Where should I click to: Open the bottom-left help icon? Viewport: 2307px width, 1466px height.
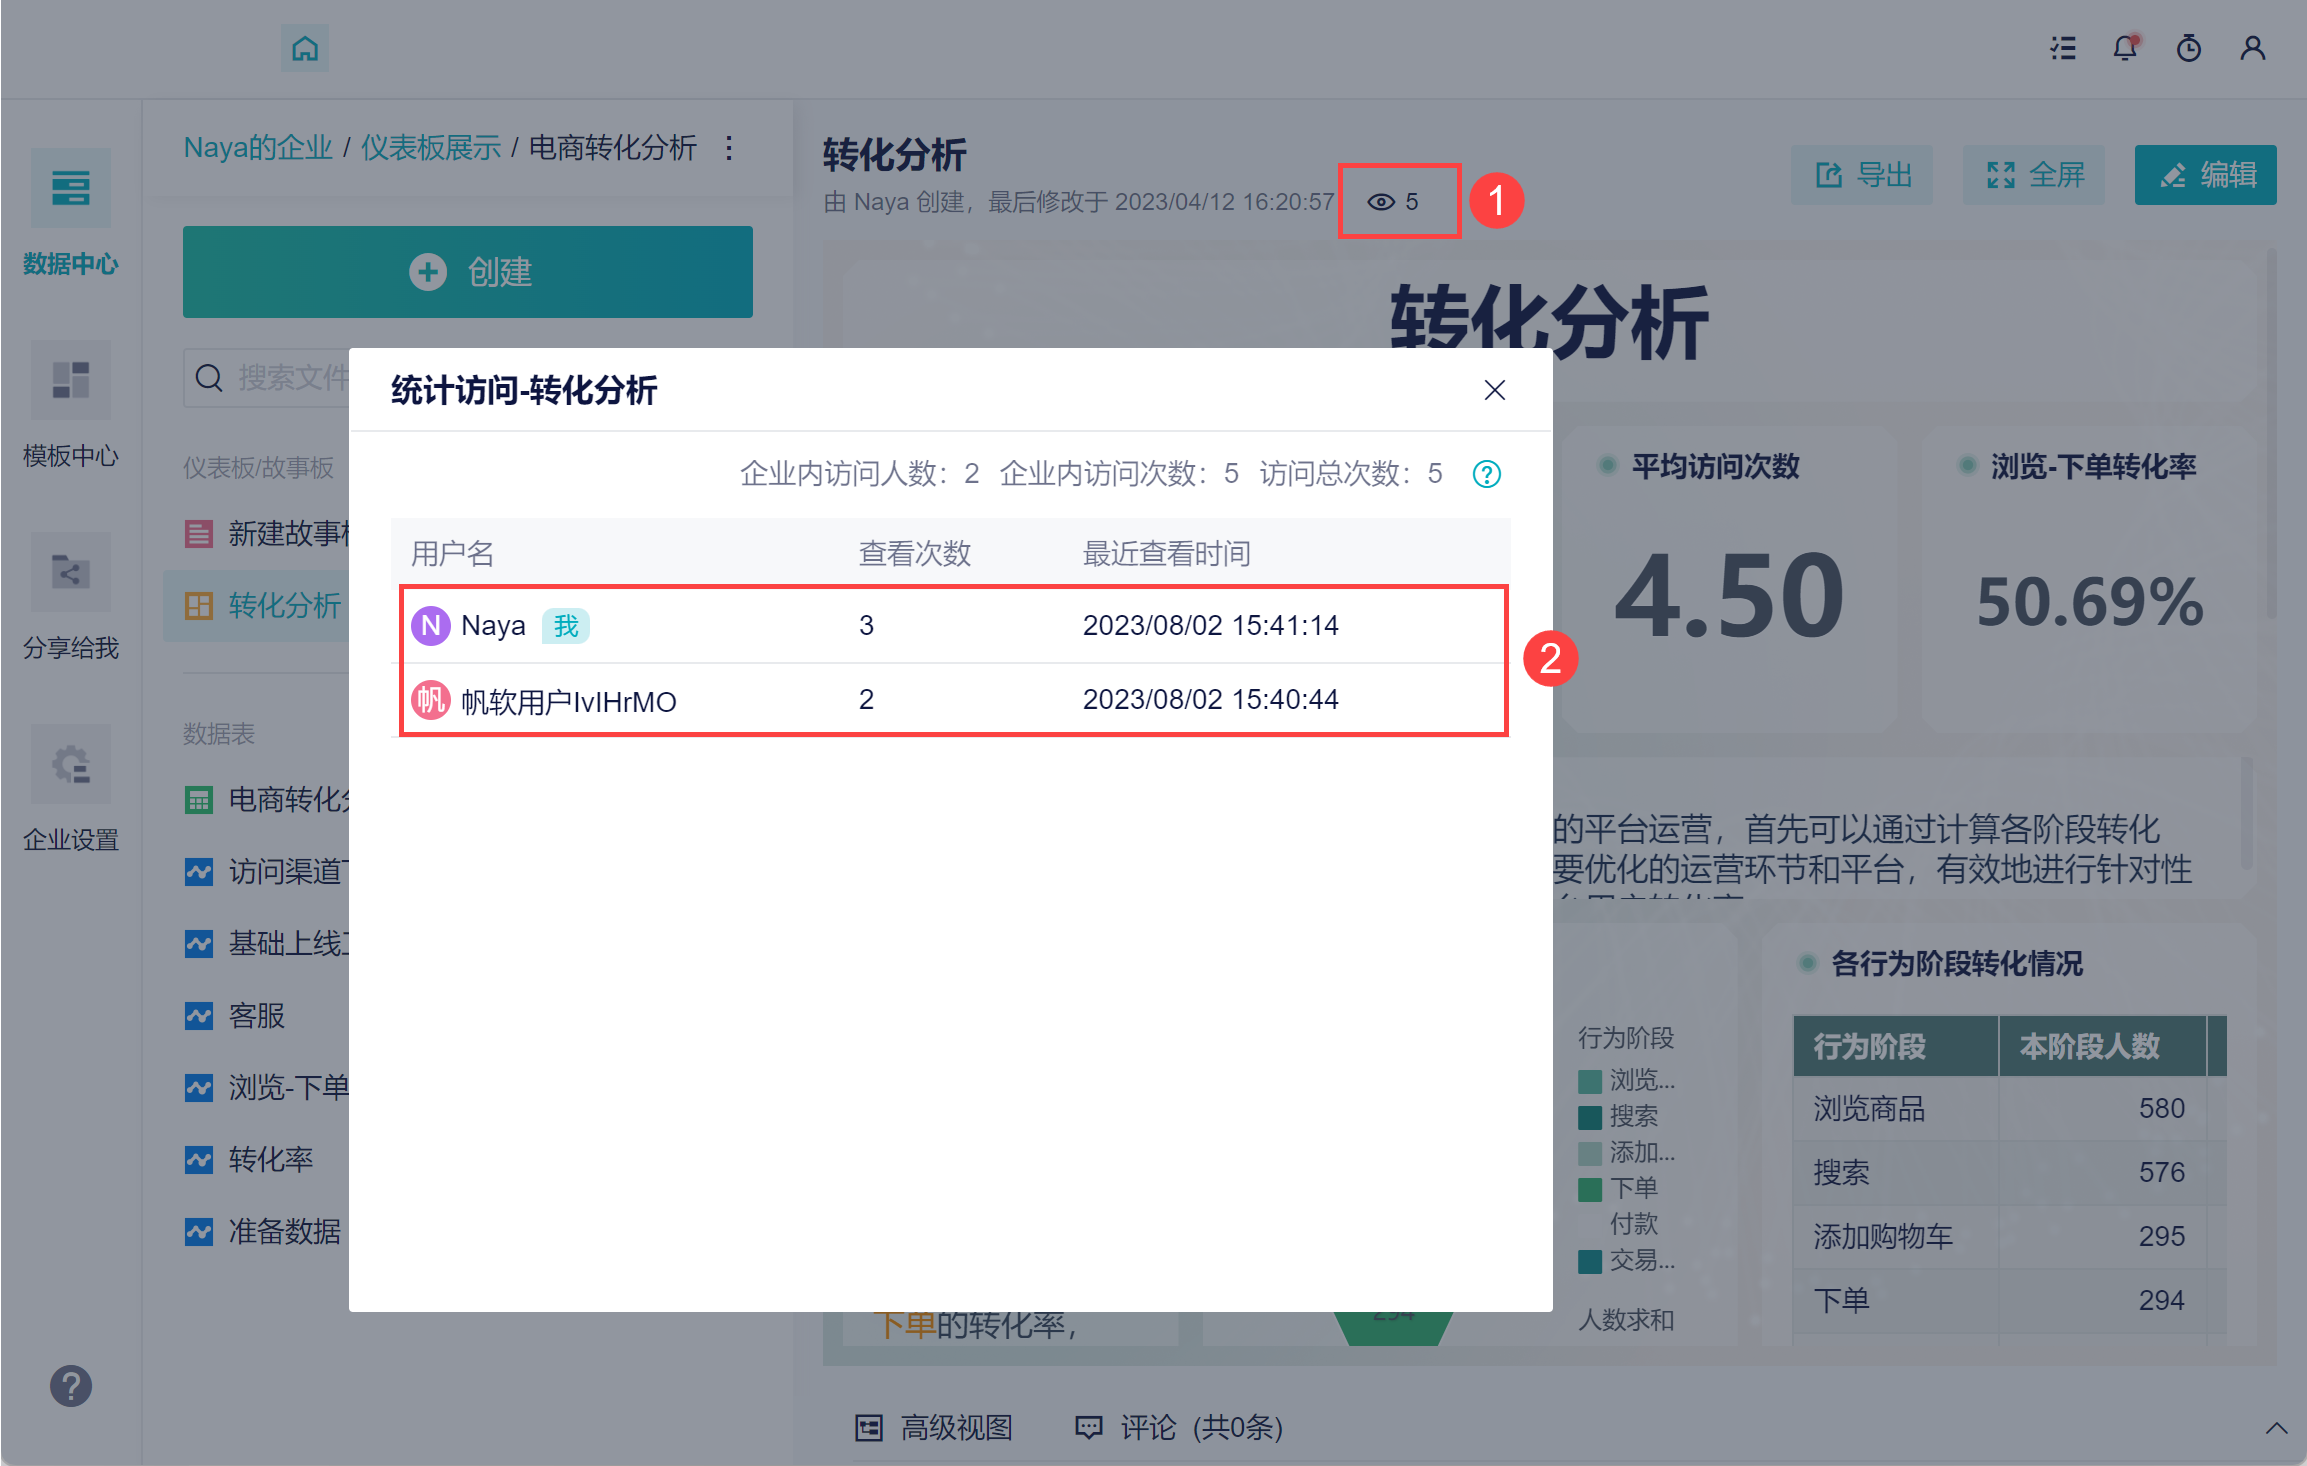click(71, 1386)
